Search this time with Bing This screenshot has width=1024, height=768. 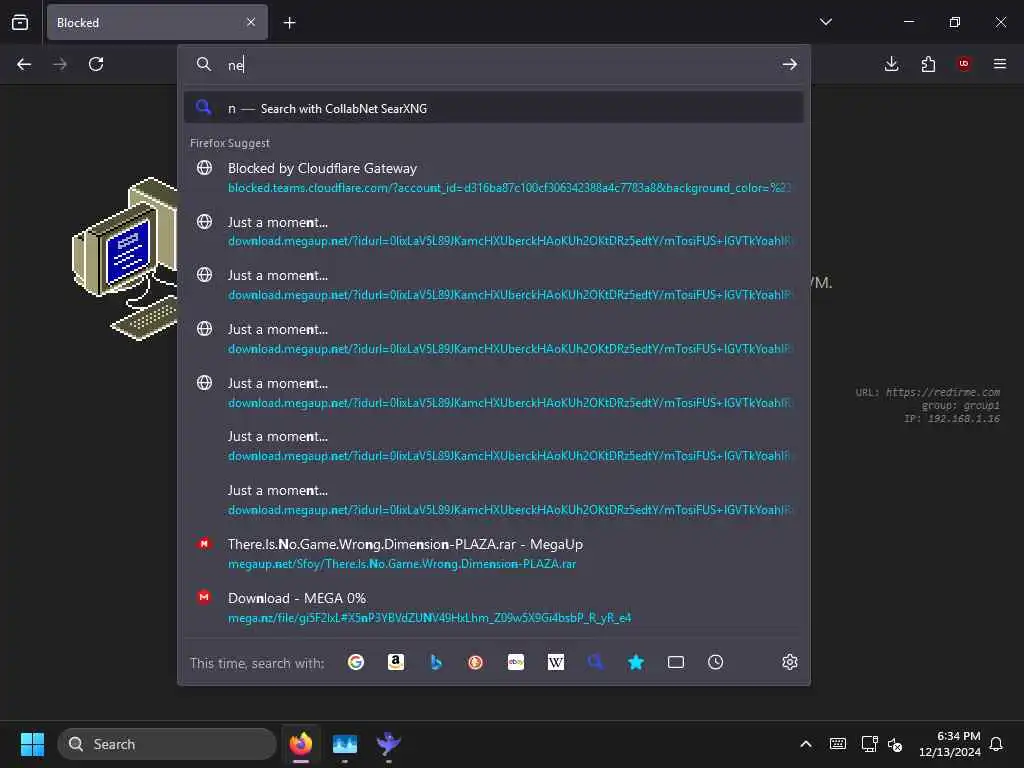pyautogui.click(x=436, y=662)
